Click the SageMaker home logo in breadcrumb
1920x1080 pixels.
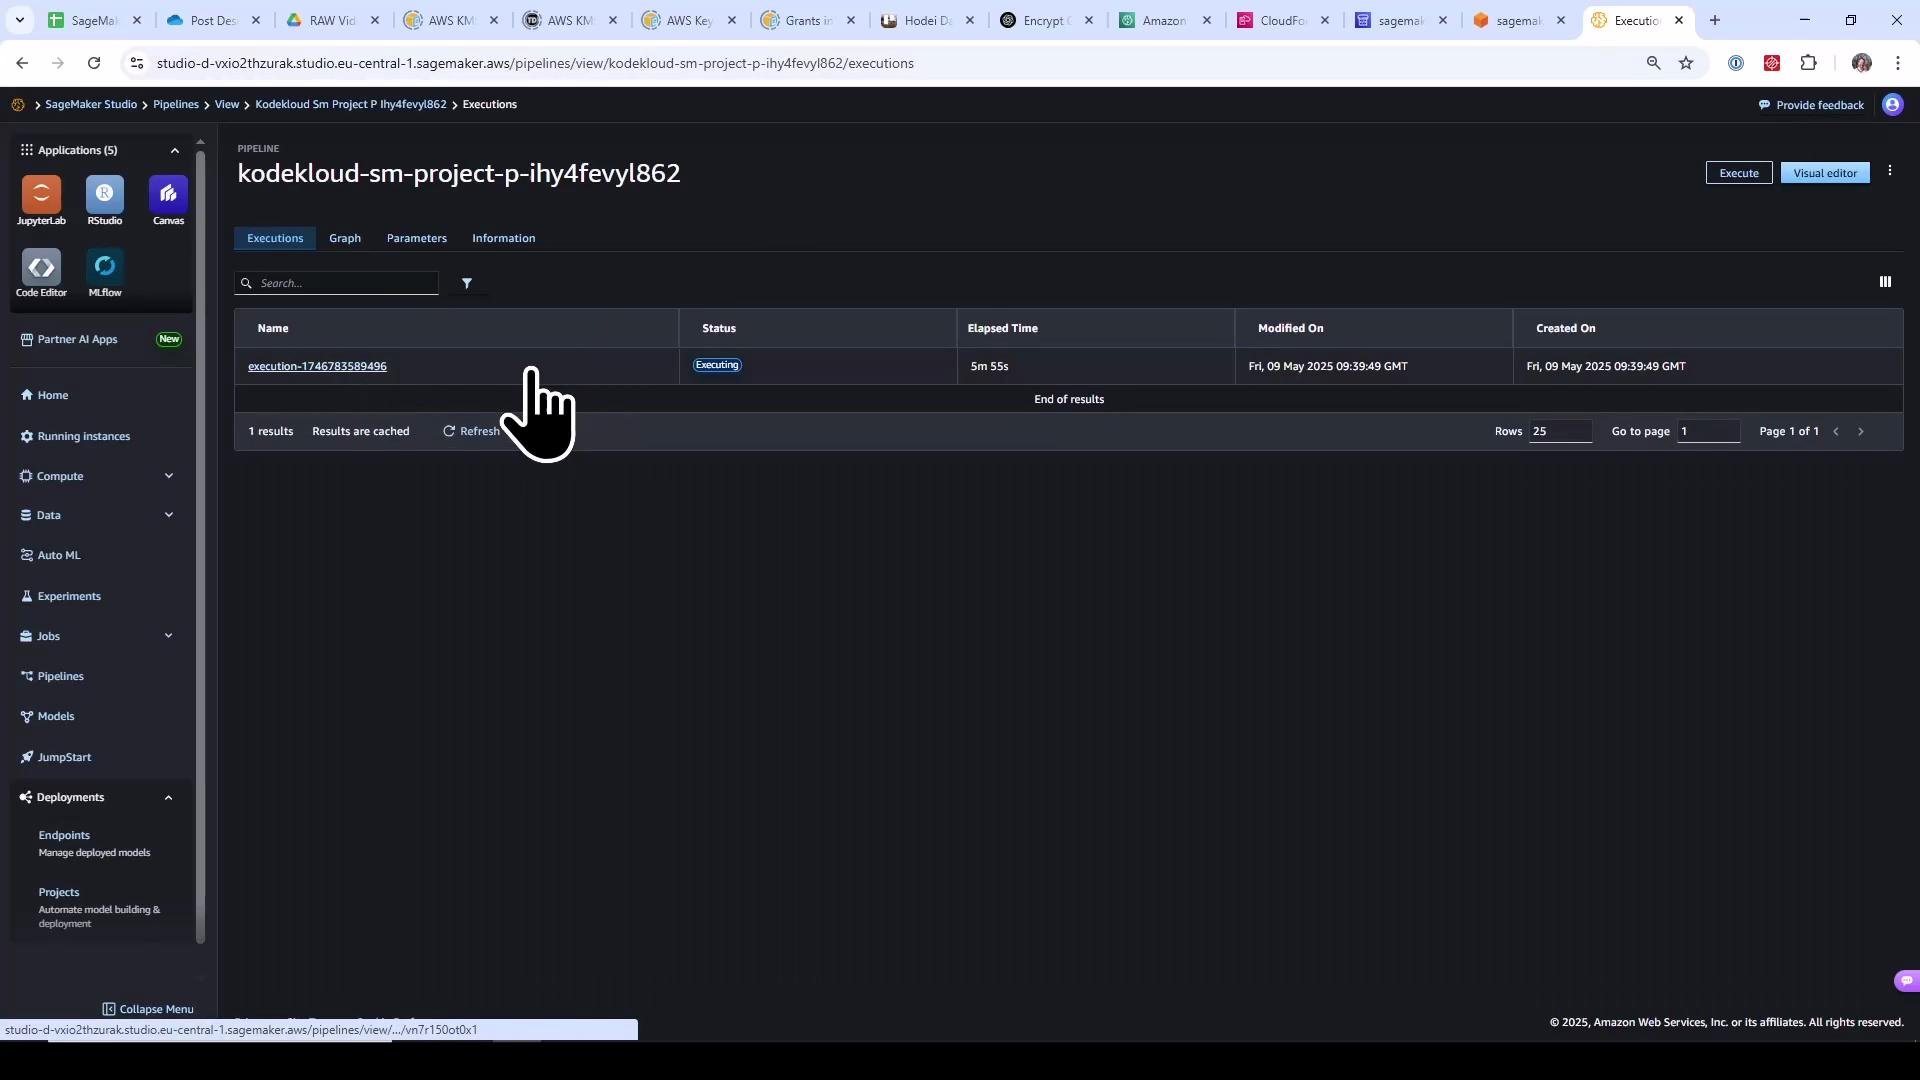(x=18, y=105)
